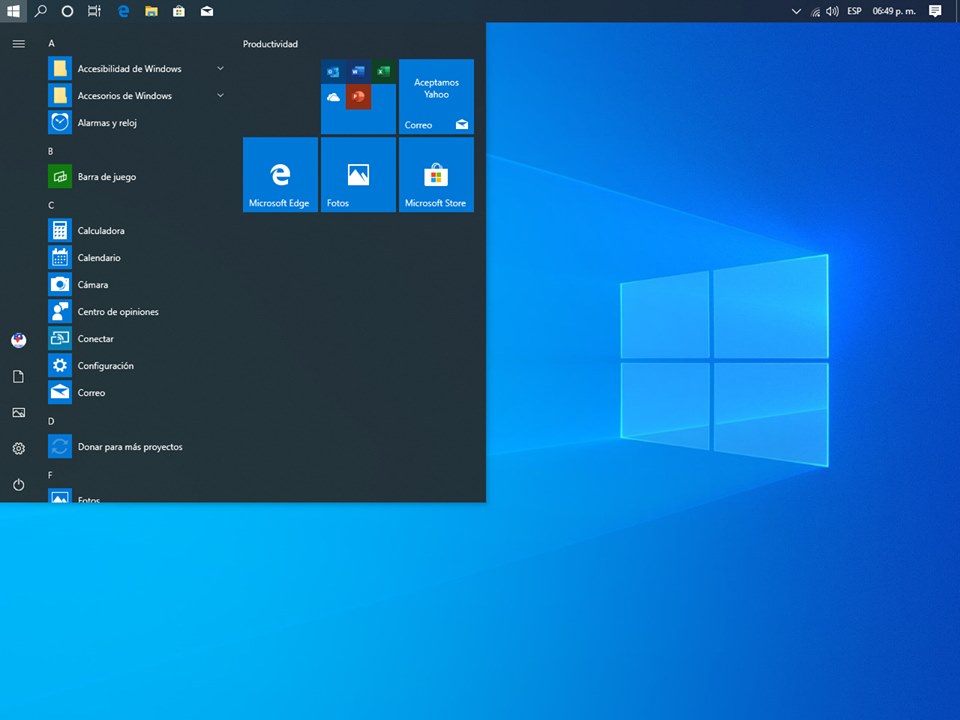The height and width of the screenshot is (720, 960).
Task: Show hidden system tray icons
Action: [796, 11]
